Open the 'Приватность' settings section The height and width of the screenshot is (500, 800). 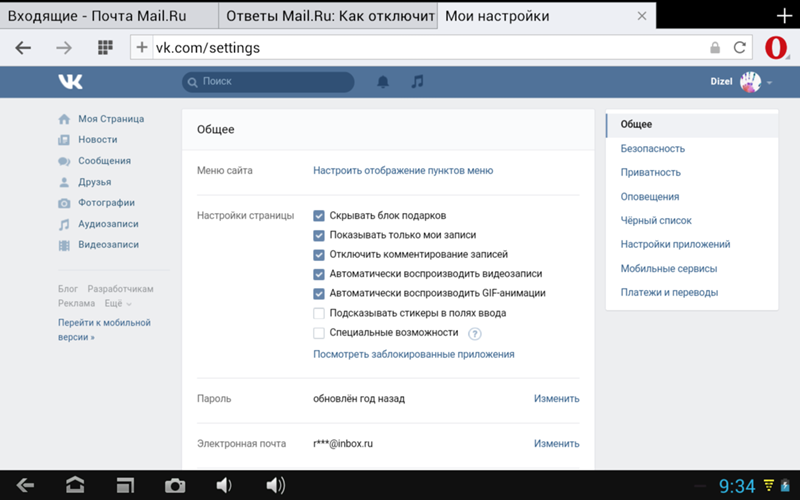tap(650, 172)
